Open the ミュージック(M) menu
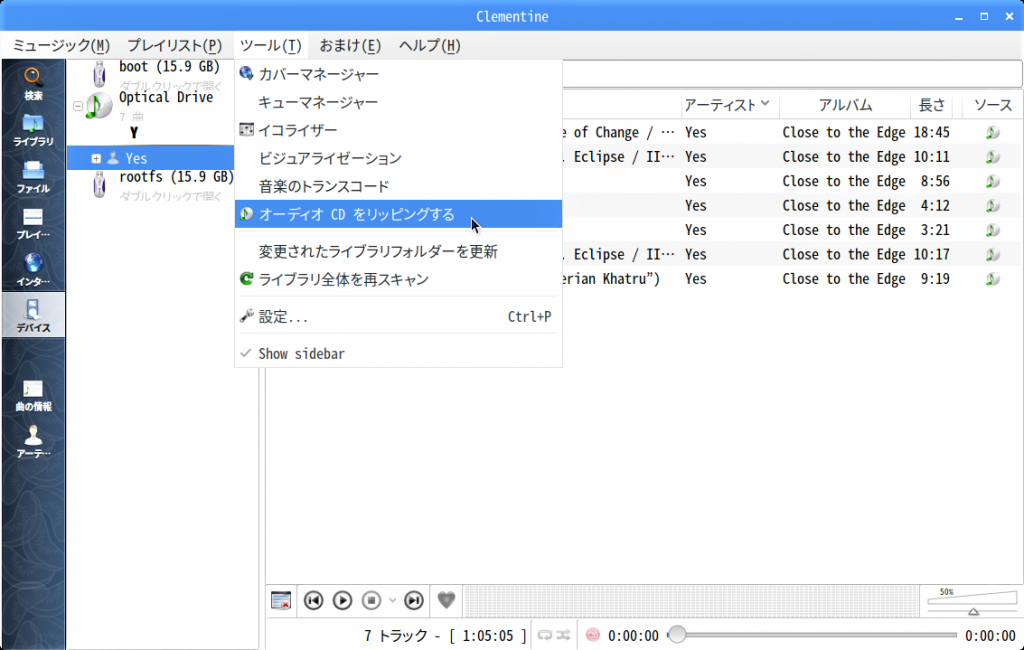Image resolution: width=1024 pixels, height=650 pixels. 61,46
